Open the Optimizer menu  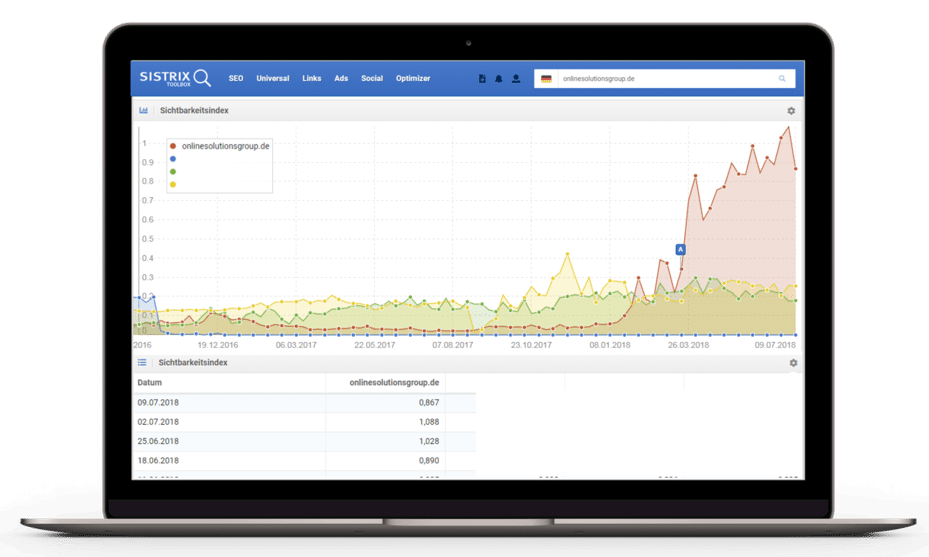tap(413, 78)
